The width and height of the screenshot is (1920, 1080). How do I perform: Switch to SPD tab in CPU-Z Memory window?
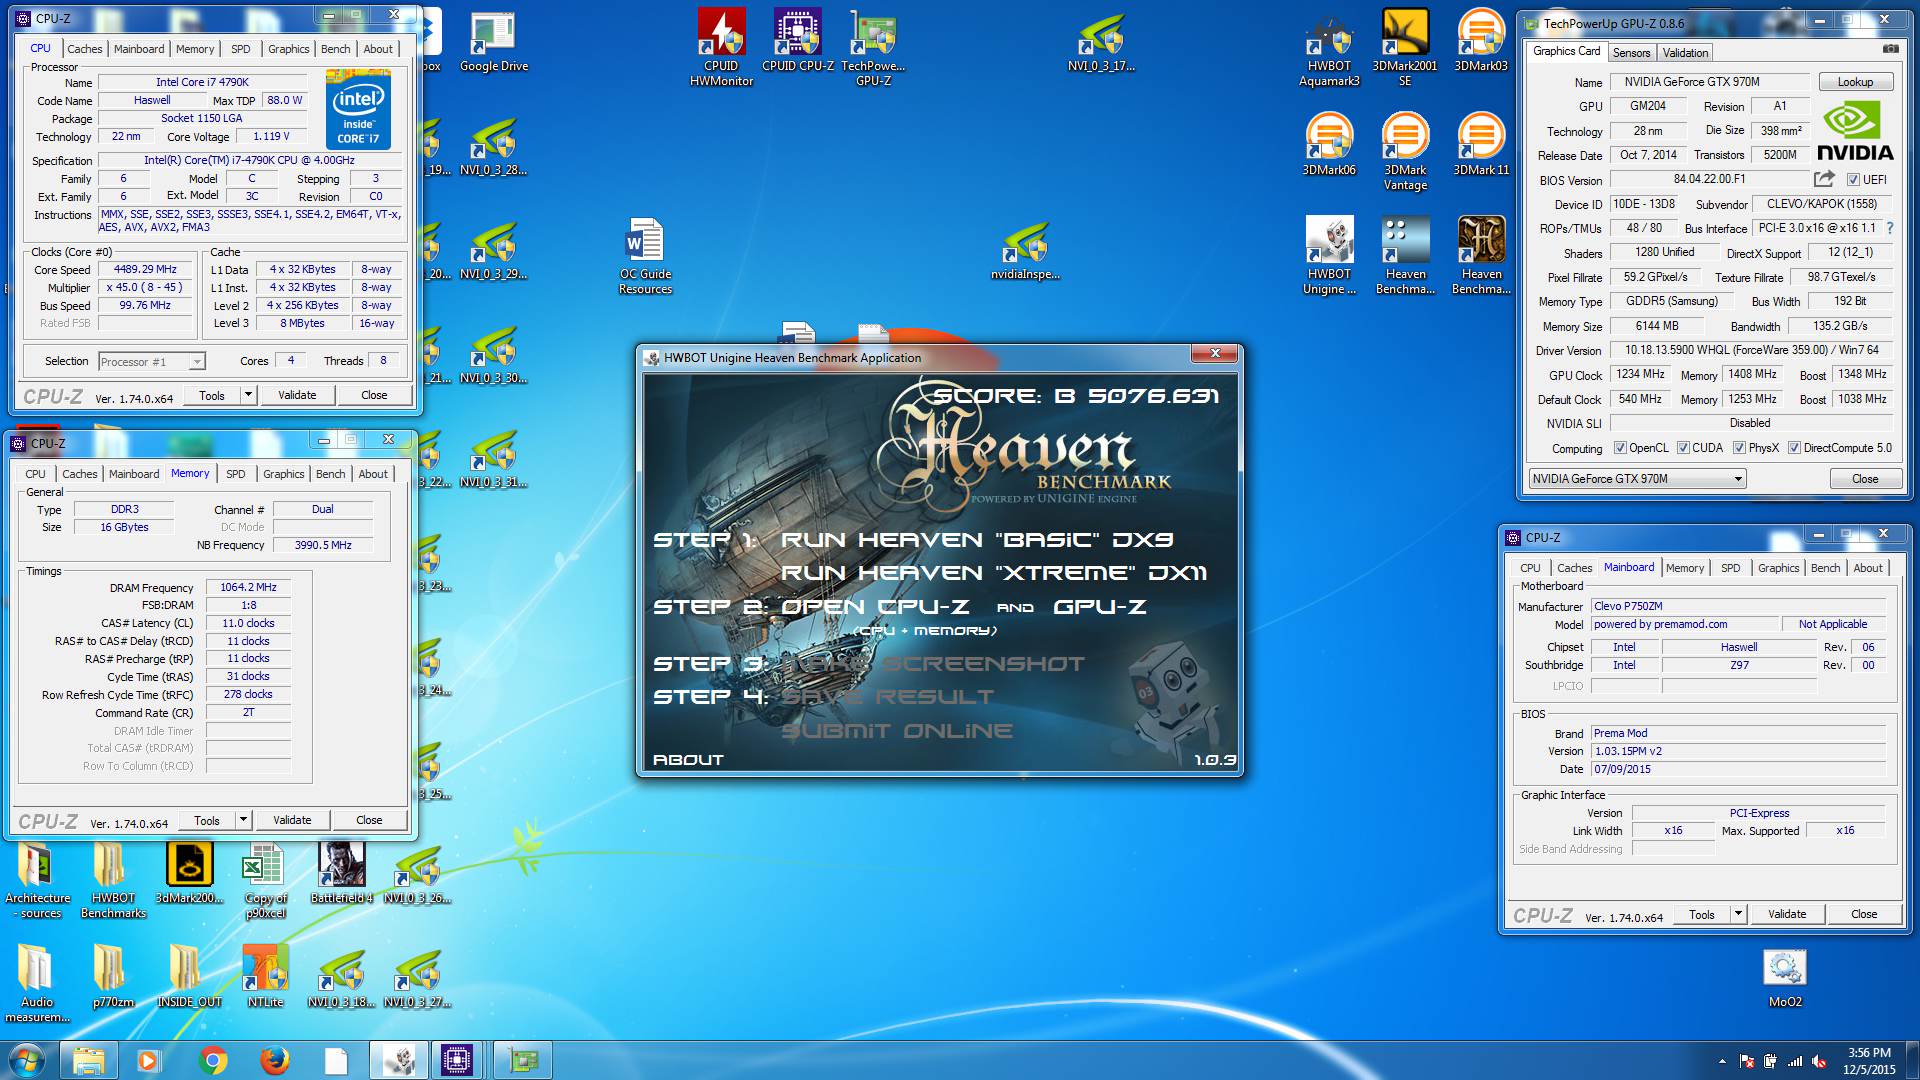236,474
